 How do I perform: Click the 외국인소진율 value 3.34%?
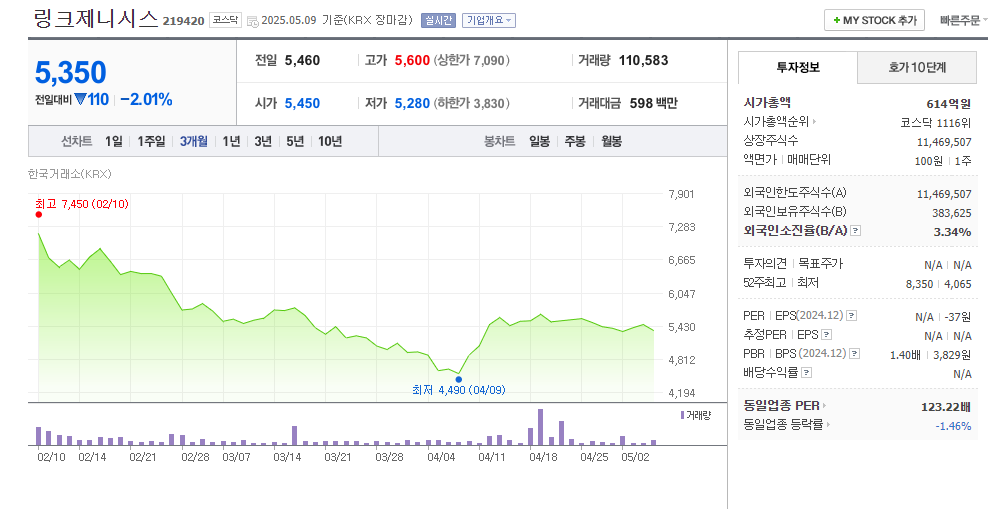click(952, 232)
